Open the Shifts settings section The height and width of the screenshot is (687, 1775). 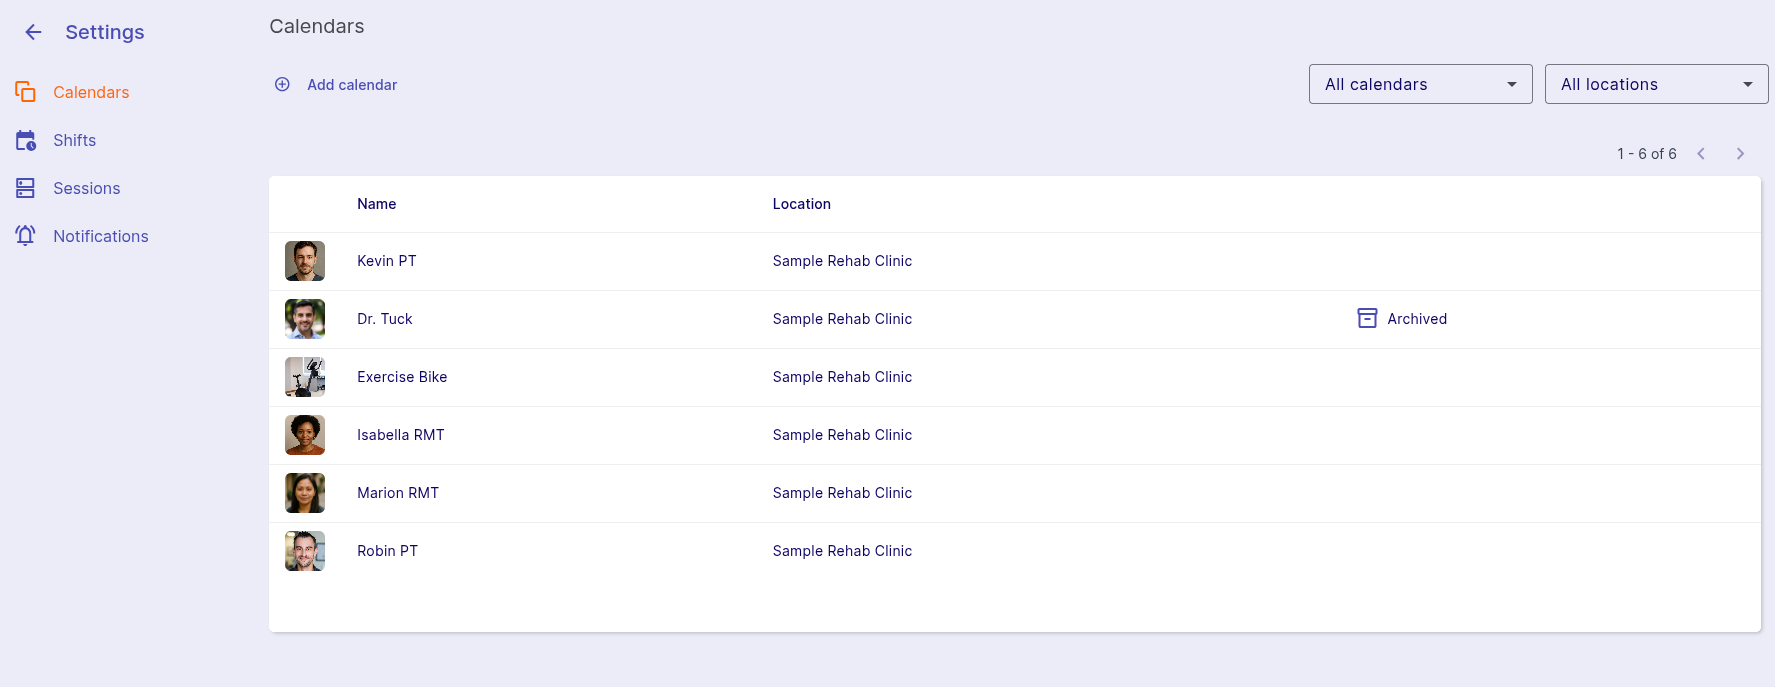click(x=75, y=140)
